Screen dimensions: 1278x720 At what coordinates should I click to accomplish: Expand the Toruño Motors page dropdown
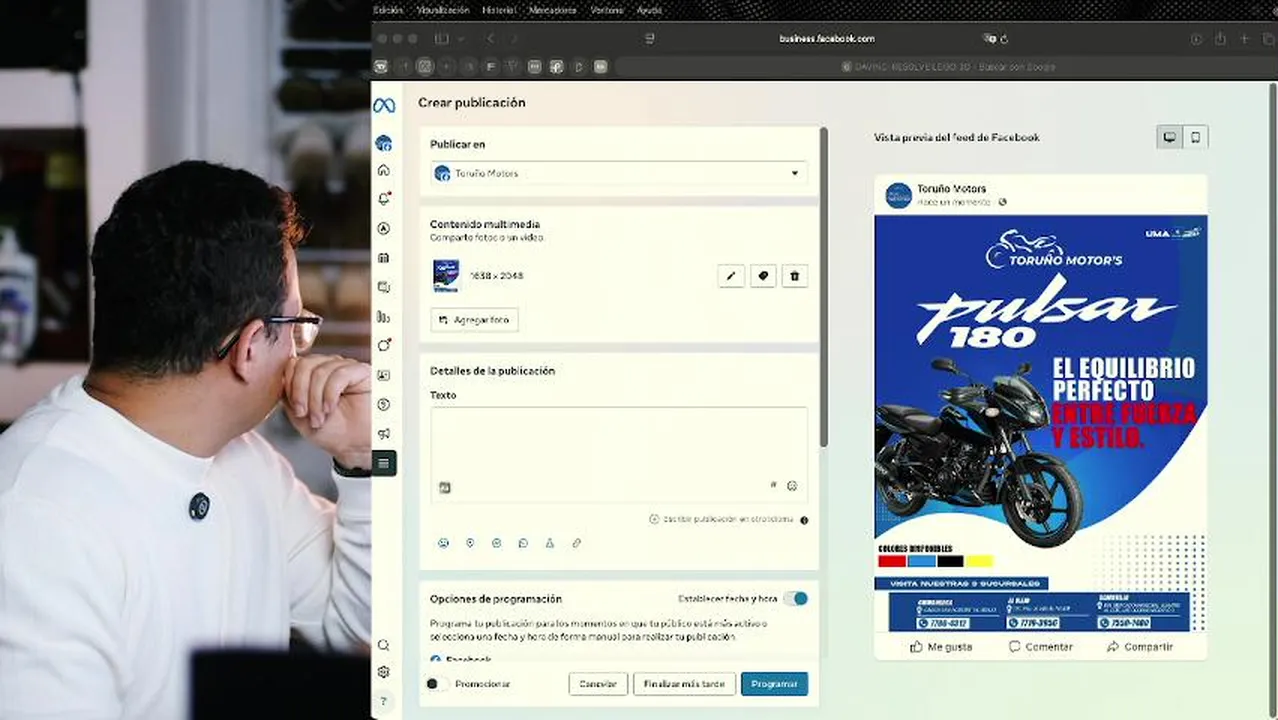pos(619,173)
